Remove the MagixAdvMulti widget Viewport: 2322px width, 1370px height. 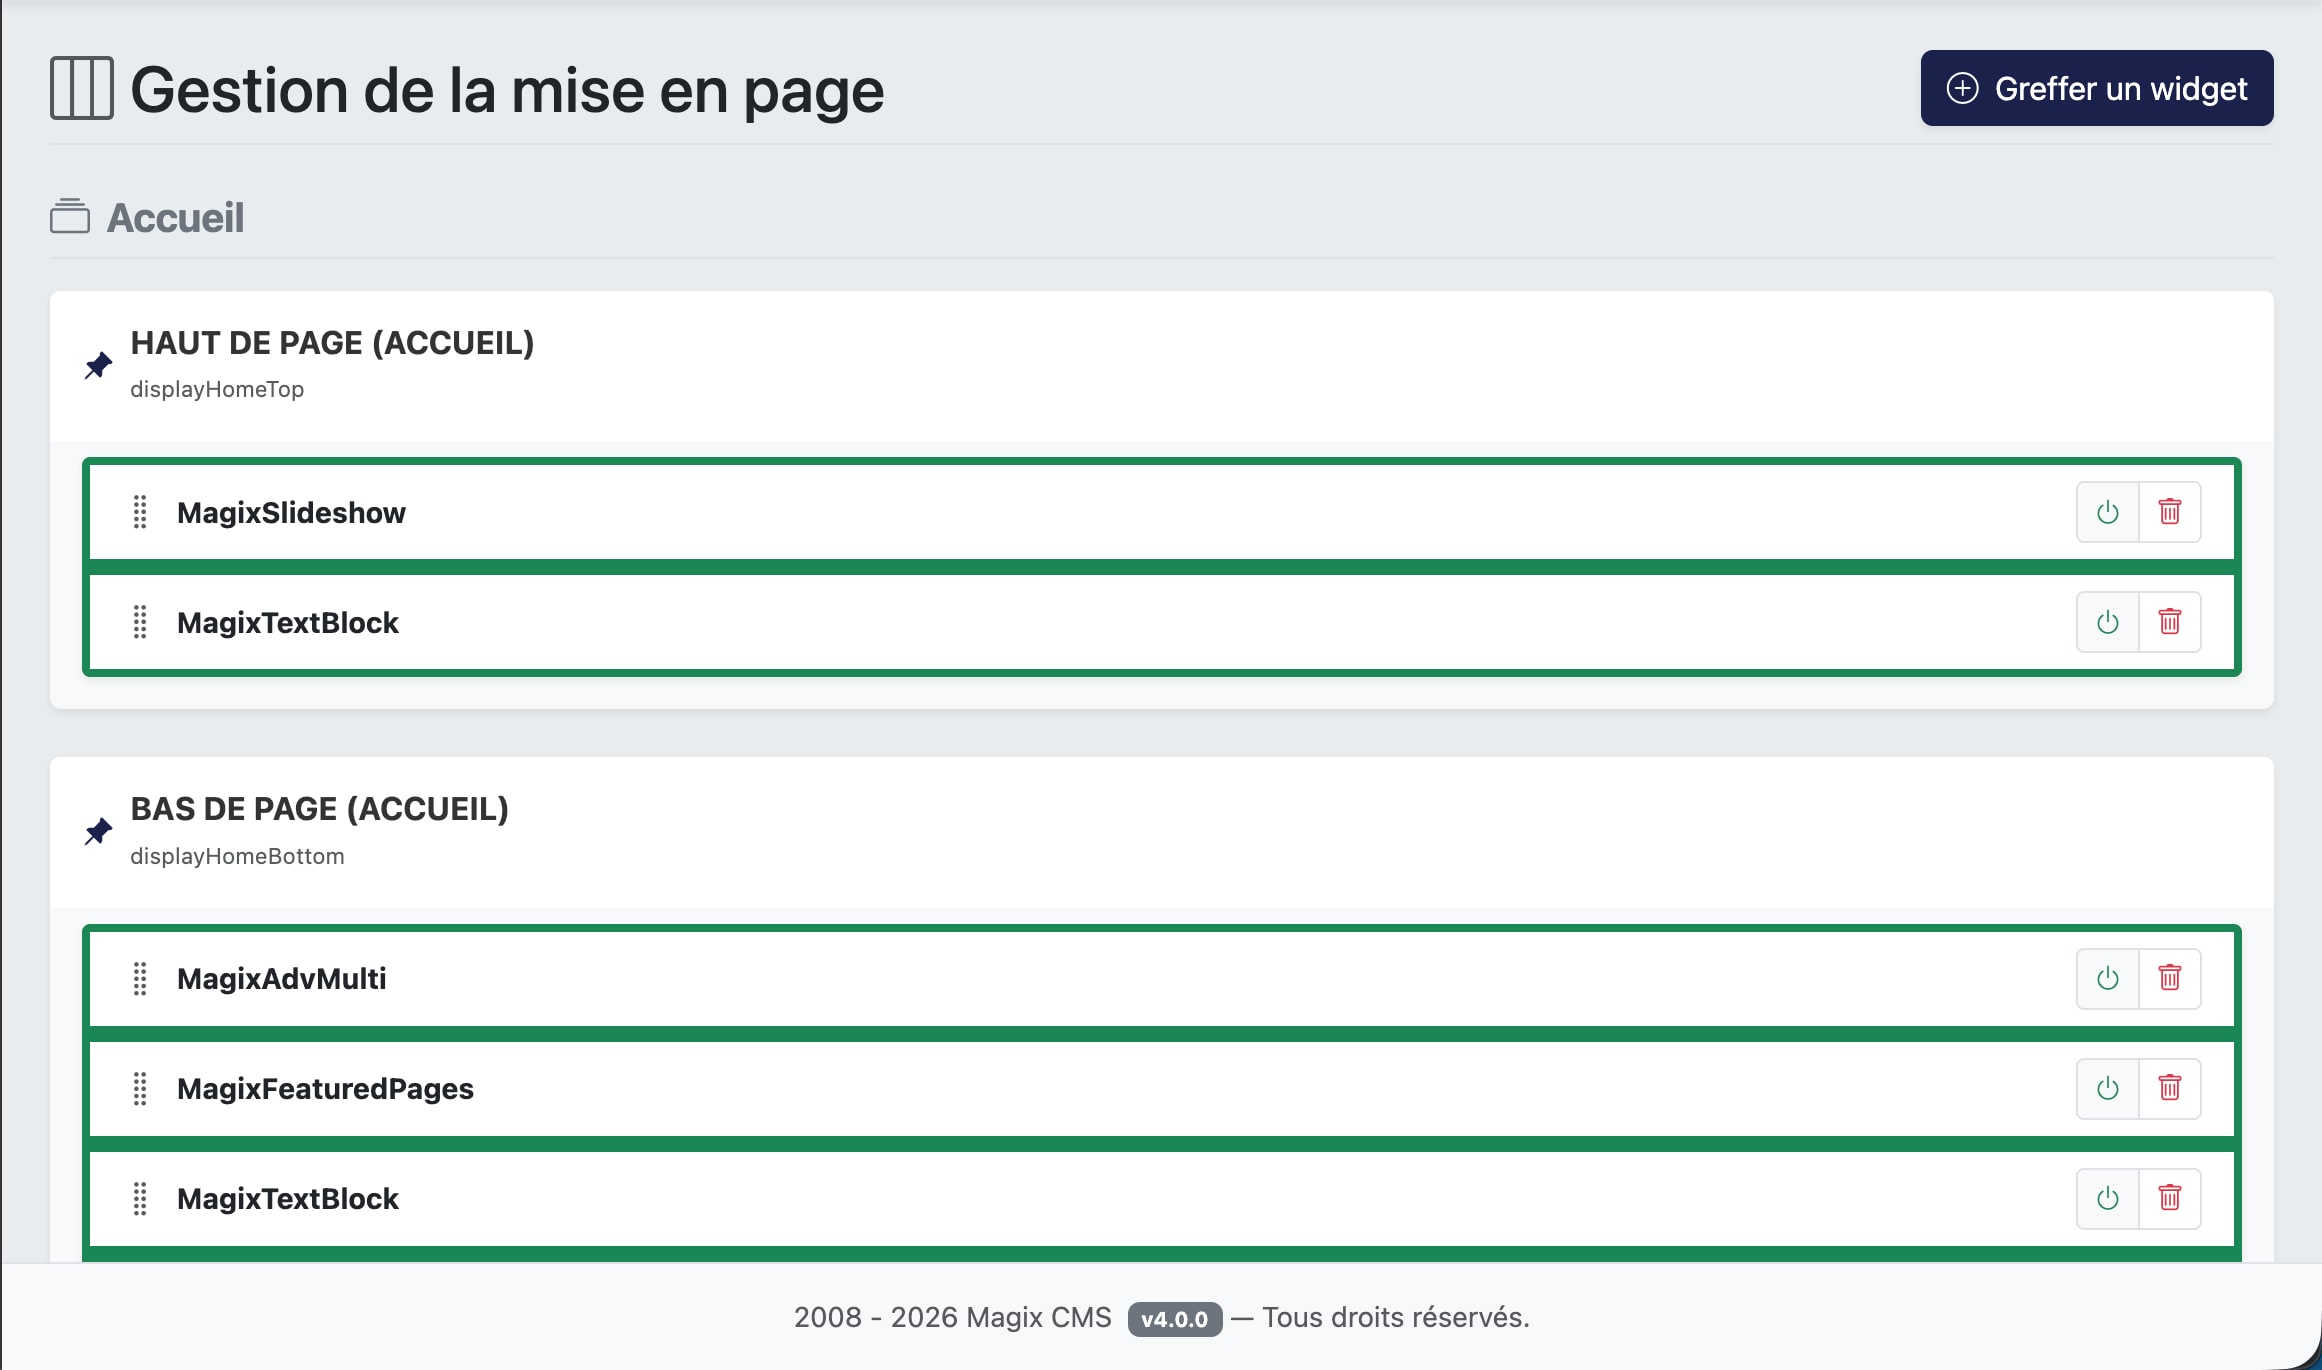[2169, 978]
